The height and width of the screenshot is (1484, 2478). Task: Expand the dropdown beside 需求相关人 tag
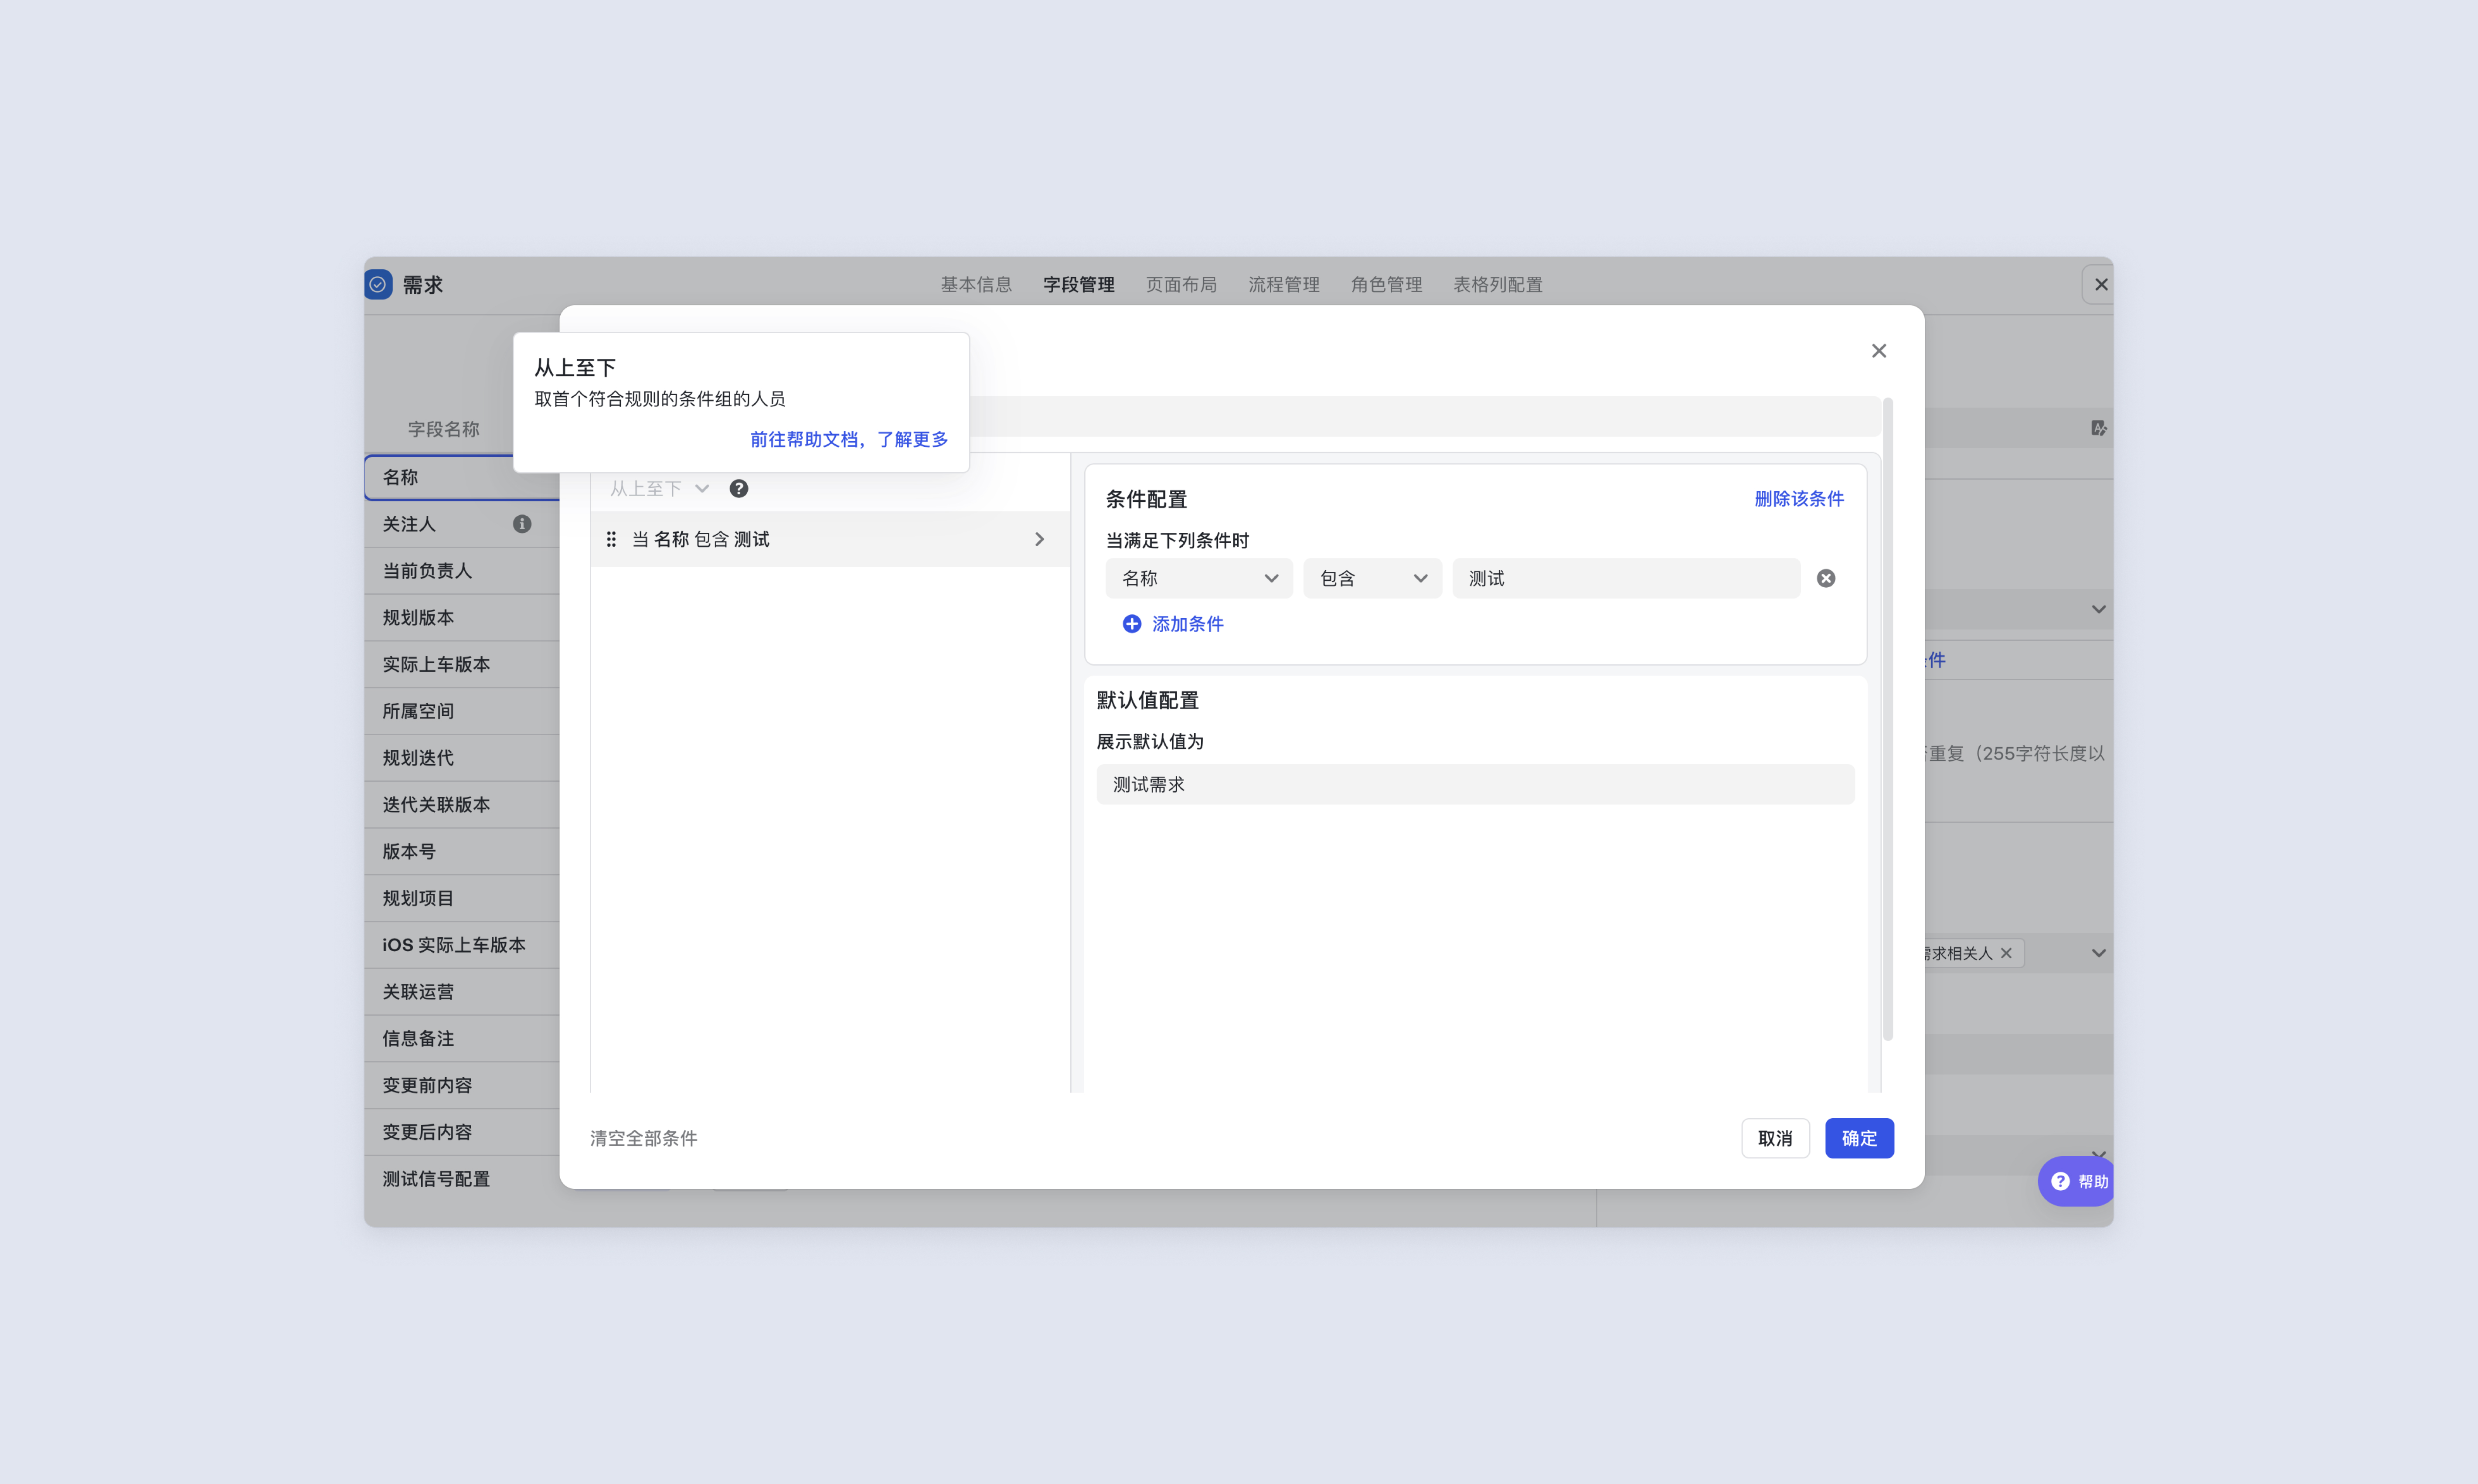tap(2099, 953)
